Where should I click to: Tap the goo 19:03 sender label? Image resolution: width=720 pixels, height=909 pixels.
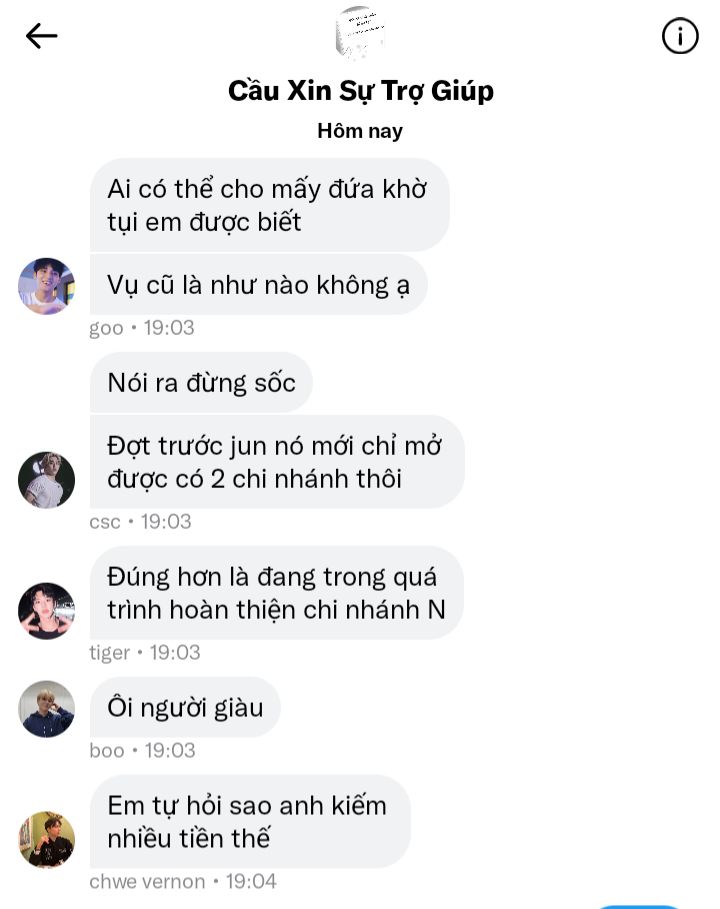click(x=141, y=328)
